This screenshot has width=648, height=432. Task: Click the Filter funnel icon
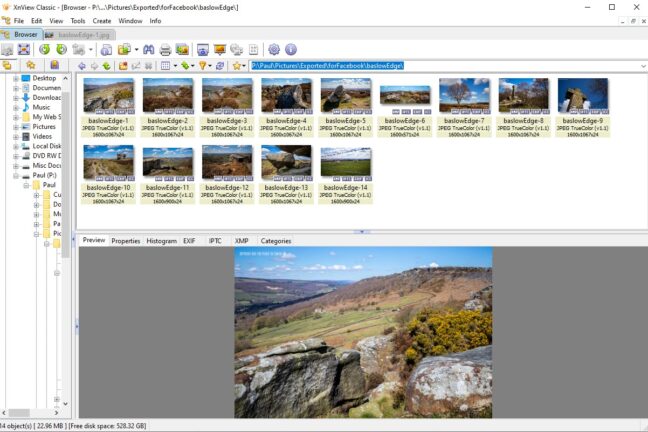[x=202, y=66]
